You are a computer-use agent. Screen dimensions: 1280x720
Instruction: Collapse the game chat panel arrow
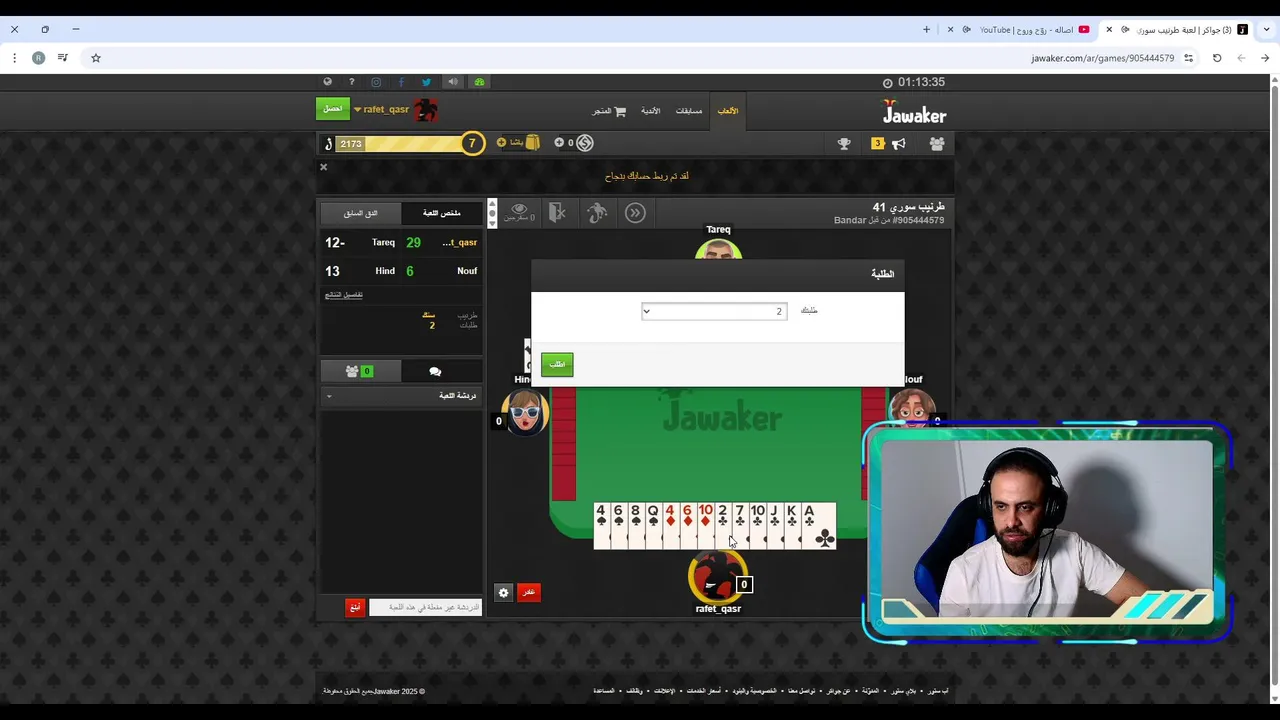329,396
